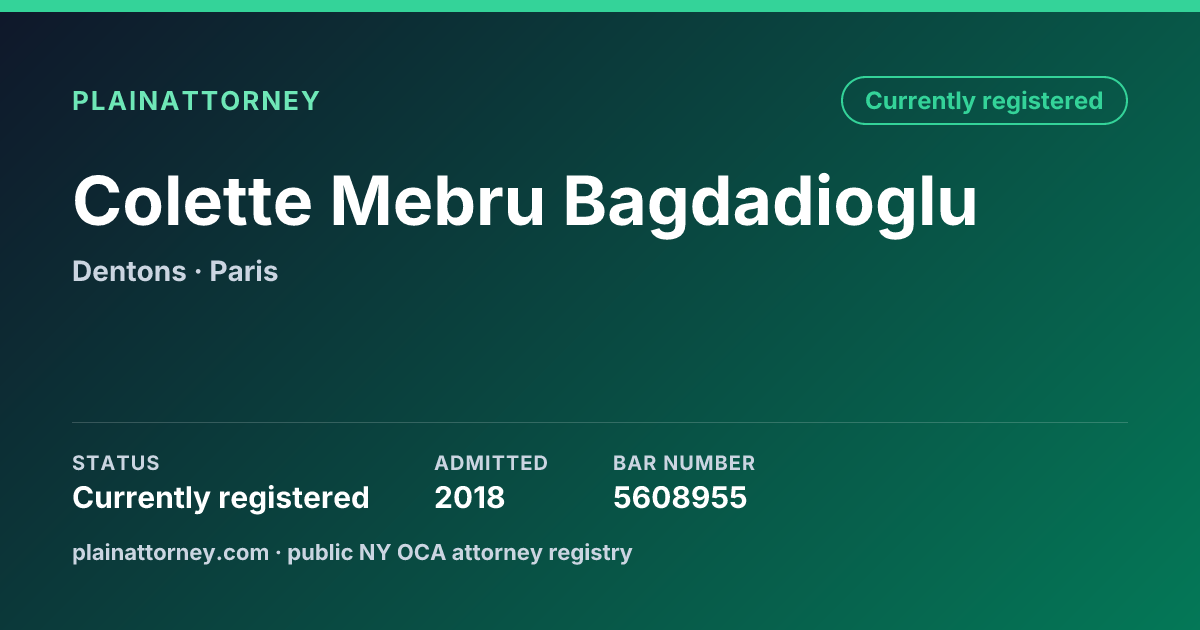
Task: Open the plainattorney.com footer link
Action: click(170, 552)
